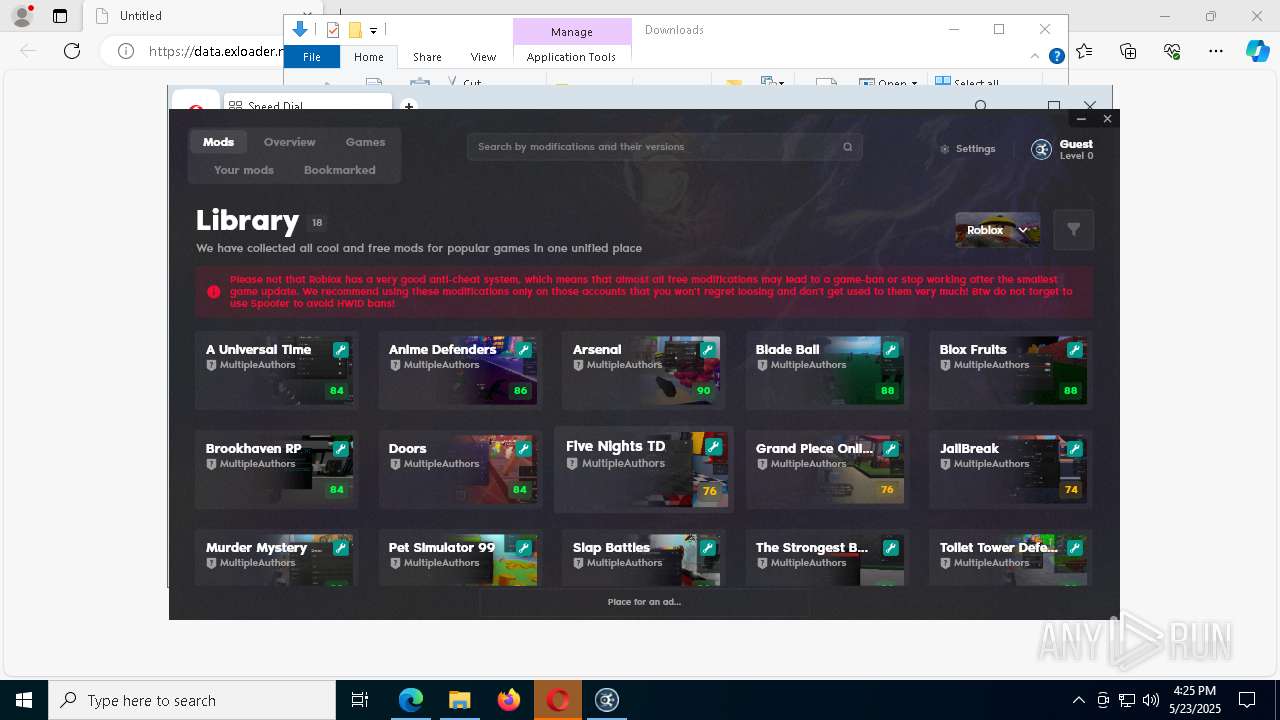This screenshot has width=1280, height=720.
Task: Launch Firefox from the taskbar
Action: click(x=509, y=700)
